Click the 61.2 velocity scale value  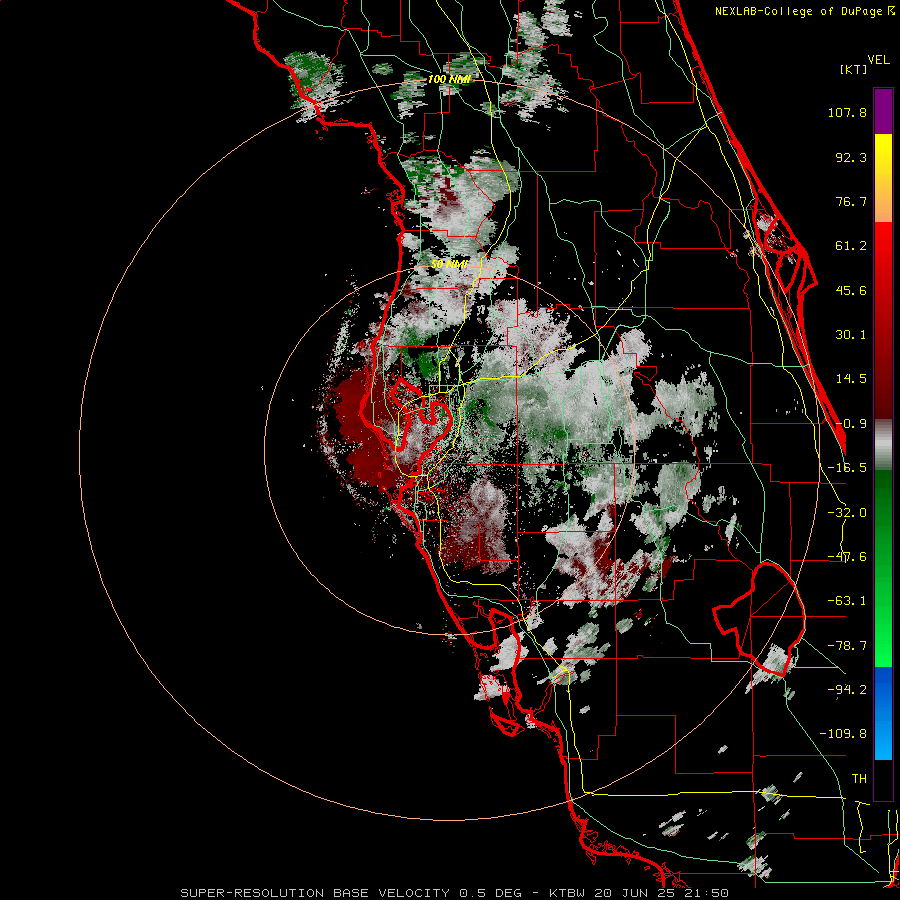851,246
